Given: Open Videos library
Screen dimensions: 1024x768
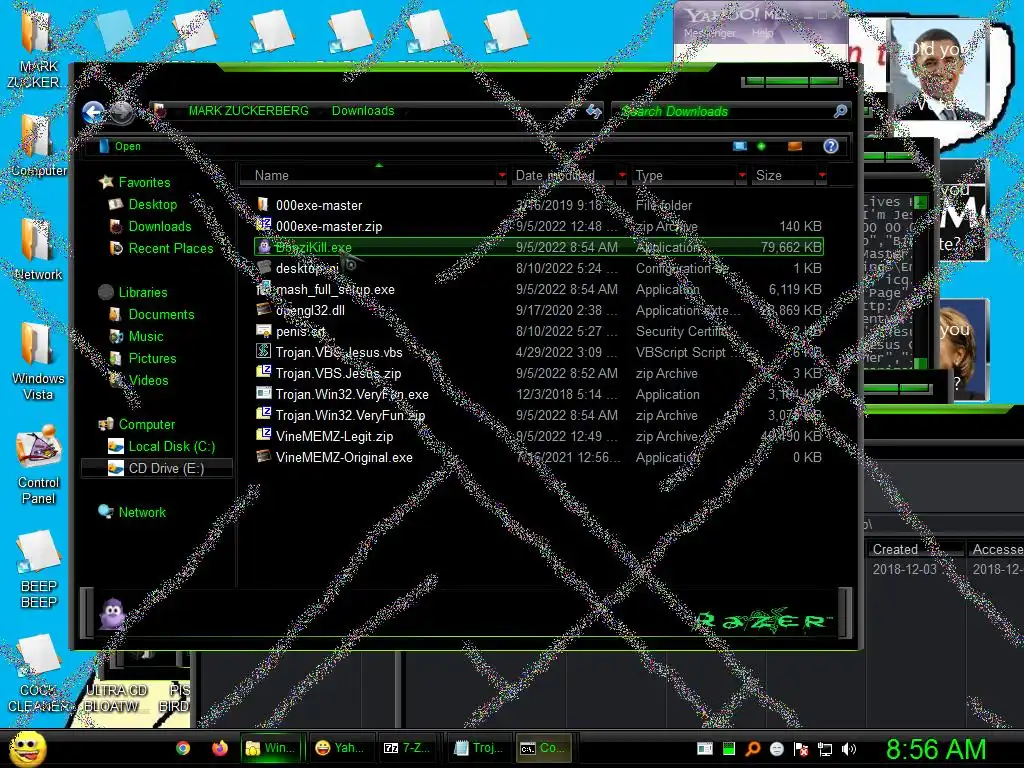Looking at the screenshot, I should pos(148,380).
